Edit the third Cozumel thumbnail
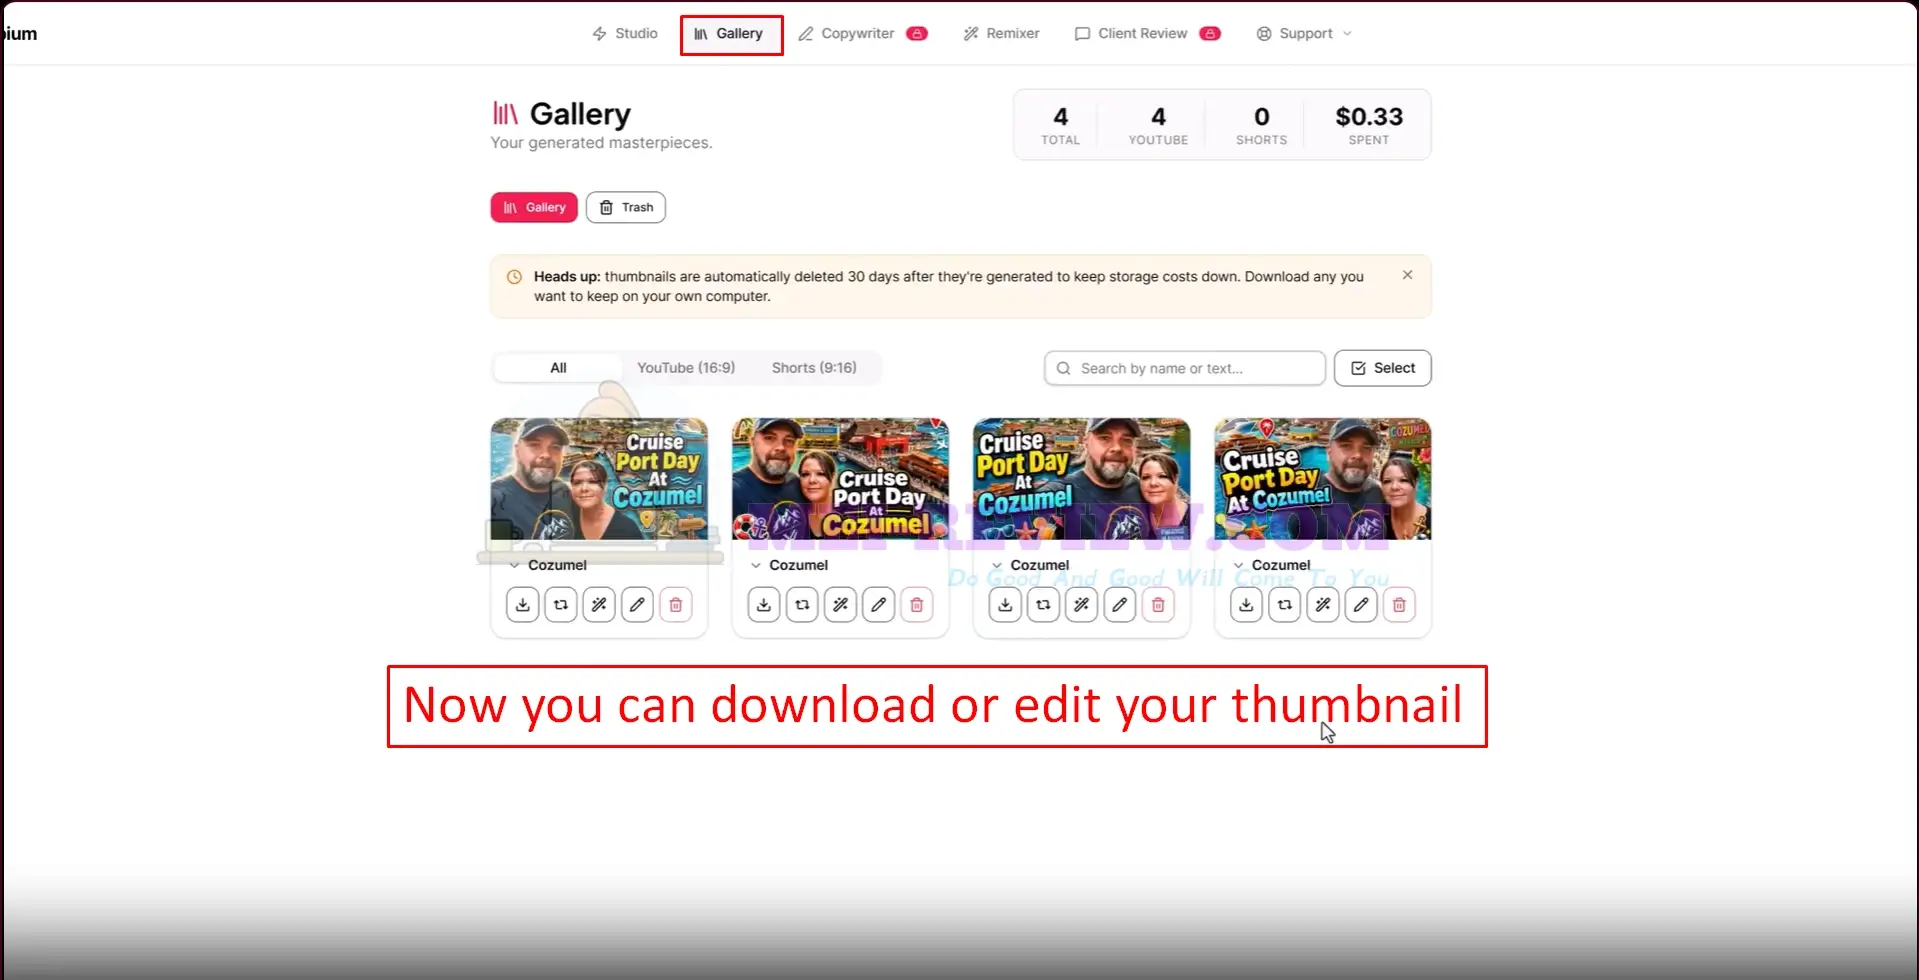The image size is (1919, 980). click(x=1120, y=605)
